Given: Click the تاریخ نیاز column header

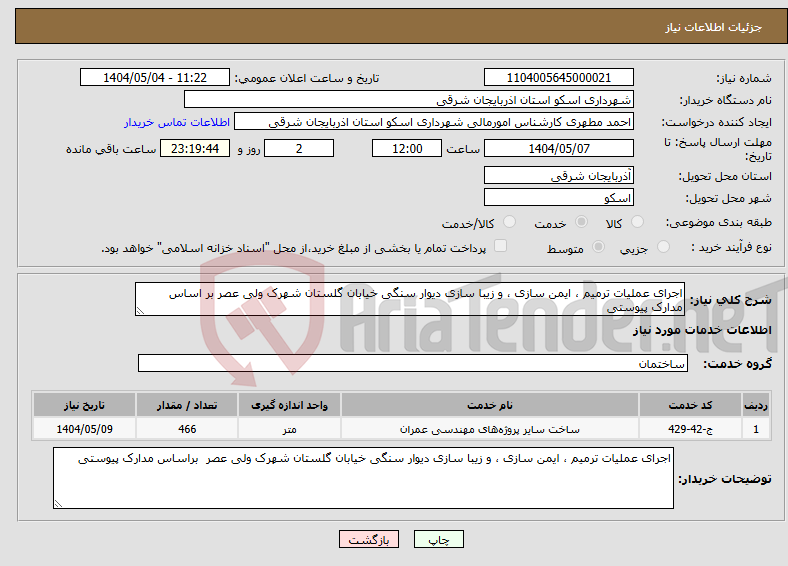Looking at the screenshot, I should point(84,405).
